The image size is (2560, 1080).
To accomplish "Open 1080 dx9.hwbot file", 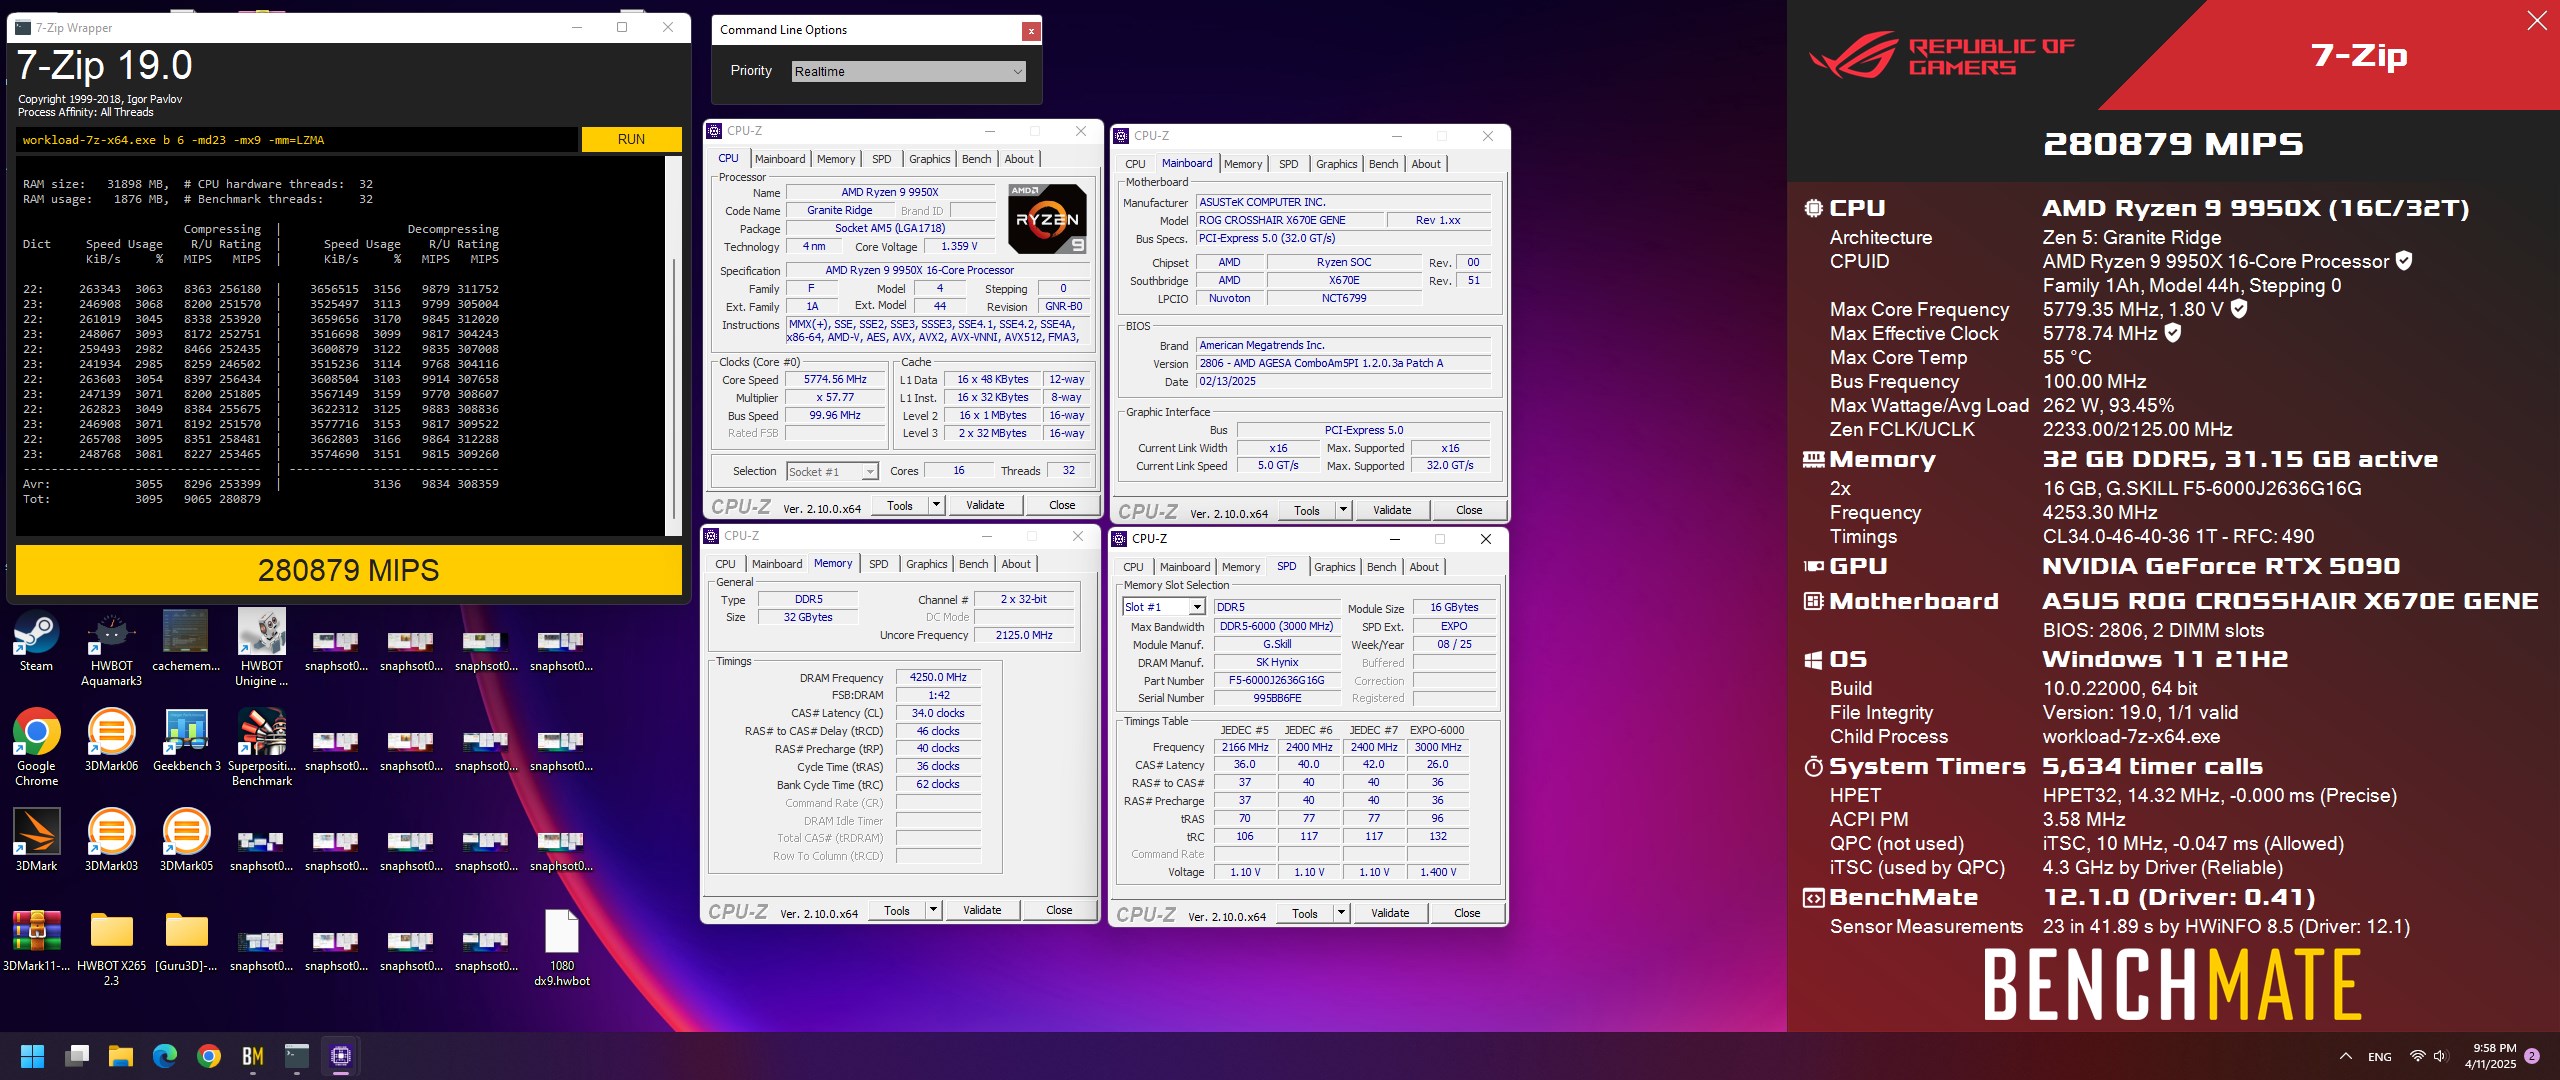I will point(561,948).
